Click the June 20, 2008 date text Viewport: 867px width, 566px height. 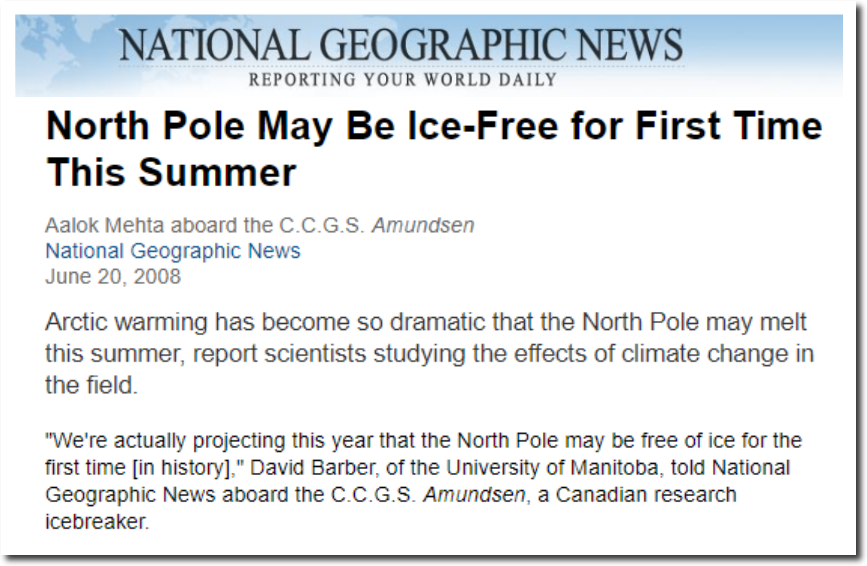click(x=113, y=276)
